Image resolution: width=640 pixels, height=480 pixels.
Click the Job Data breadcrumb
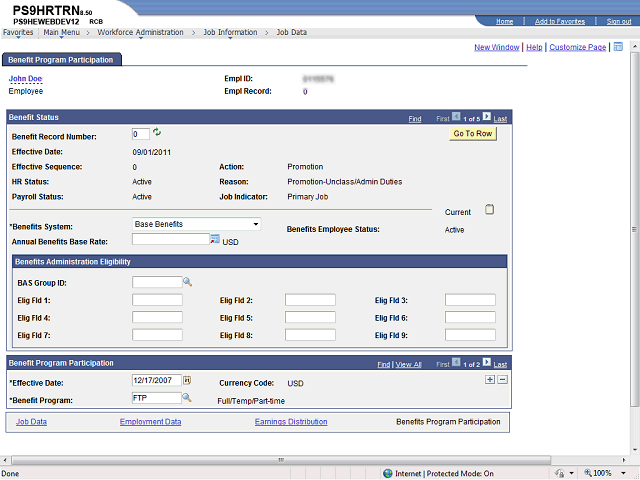click(x=291, y=32)
